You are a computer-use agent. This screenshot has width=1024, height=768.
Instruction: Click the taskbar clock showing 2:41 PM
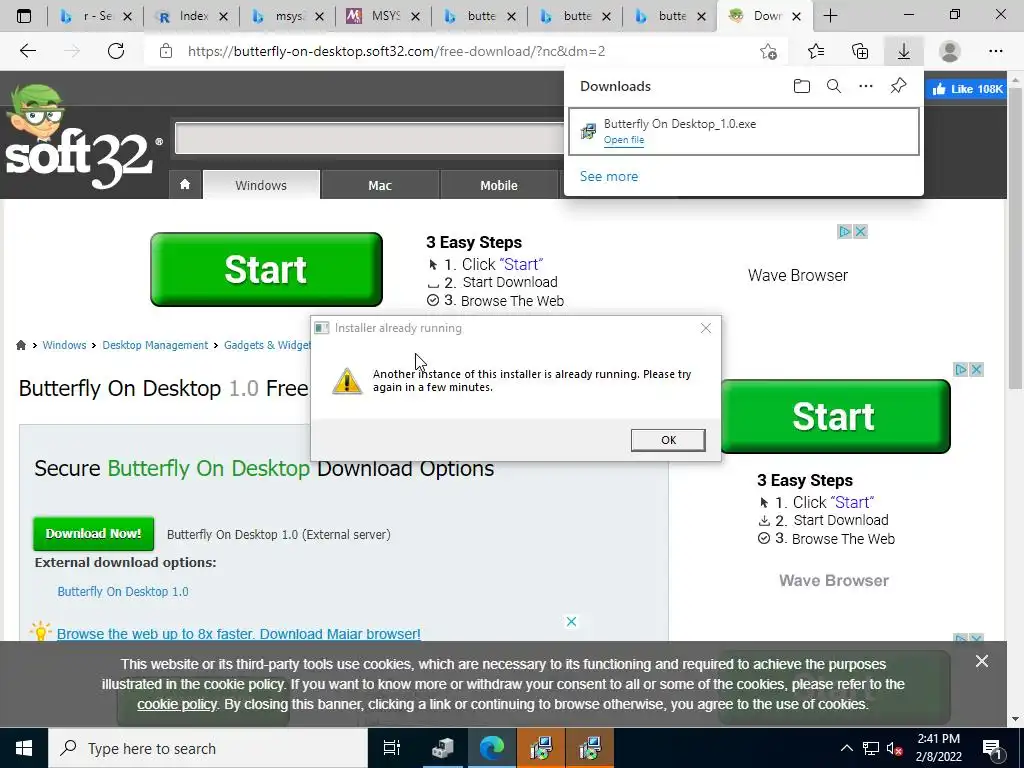(x=938, y=748)
